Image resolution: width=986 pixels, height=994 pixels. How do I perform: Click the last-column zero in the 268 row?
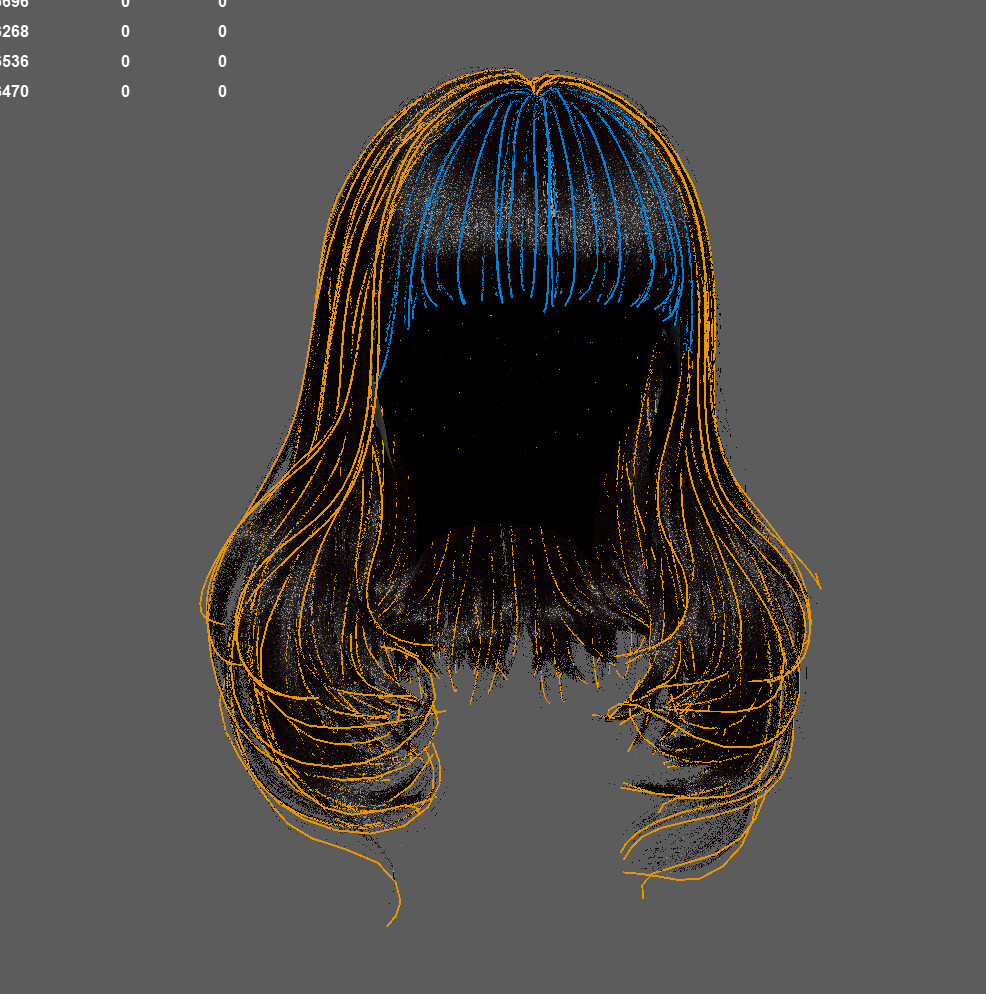[x=222, y=31]
